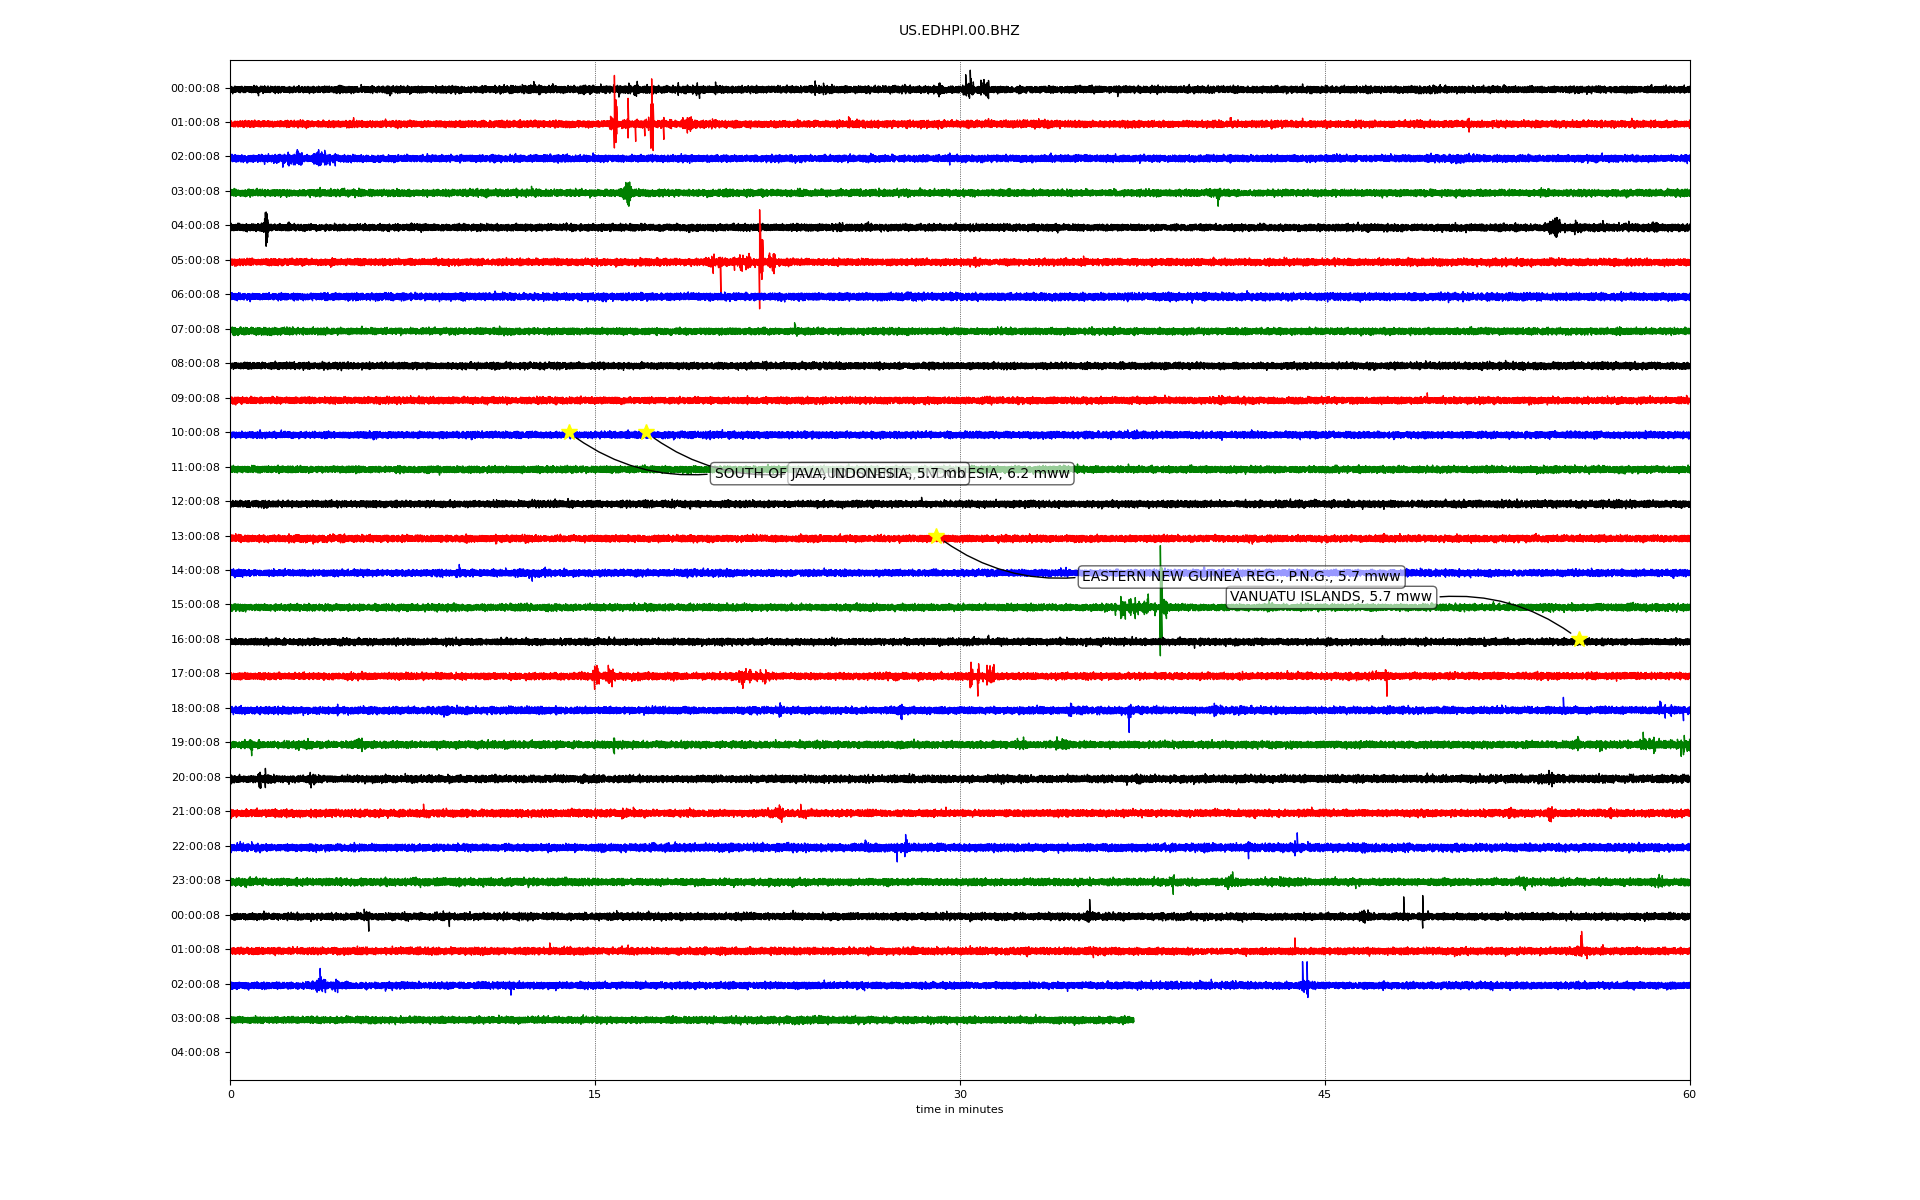1920x1200 pixels.
Task: Click the later star on the 10:00:08 trace
Action: pyautogui.click(x=646, y=432)
